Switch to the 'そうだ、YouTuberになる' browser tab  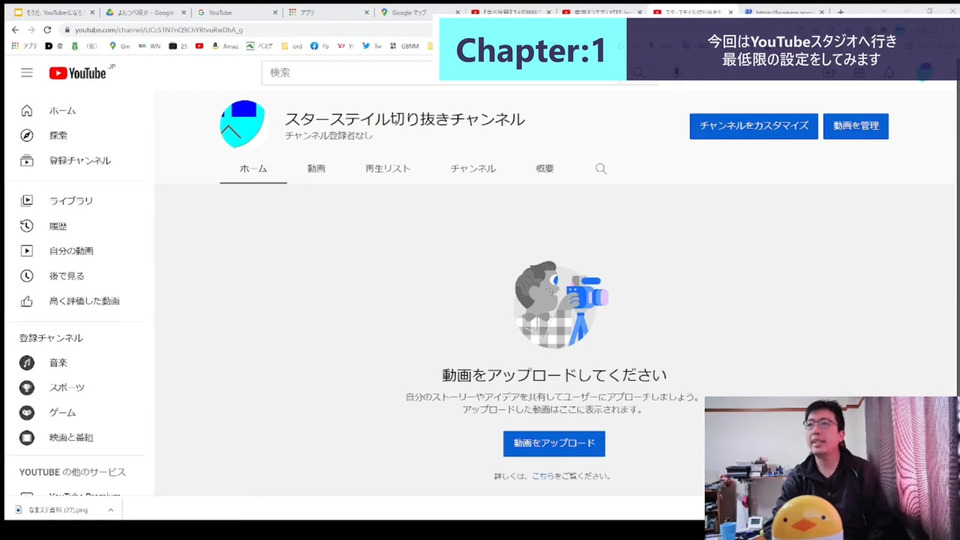coord(53,12)
